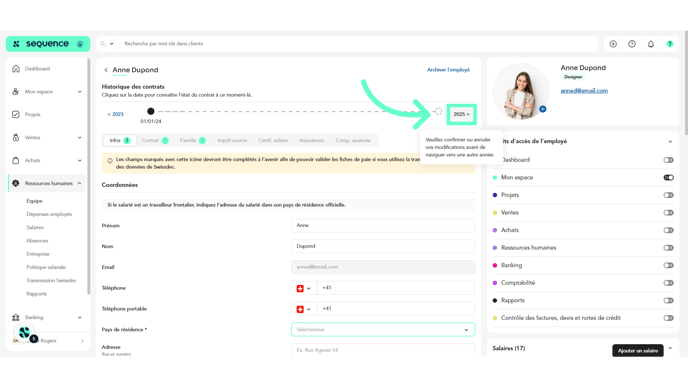Screen dimensions: 688x387
Task: Switch to the Contrat tab
Action: 155,140
